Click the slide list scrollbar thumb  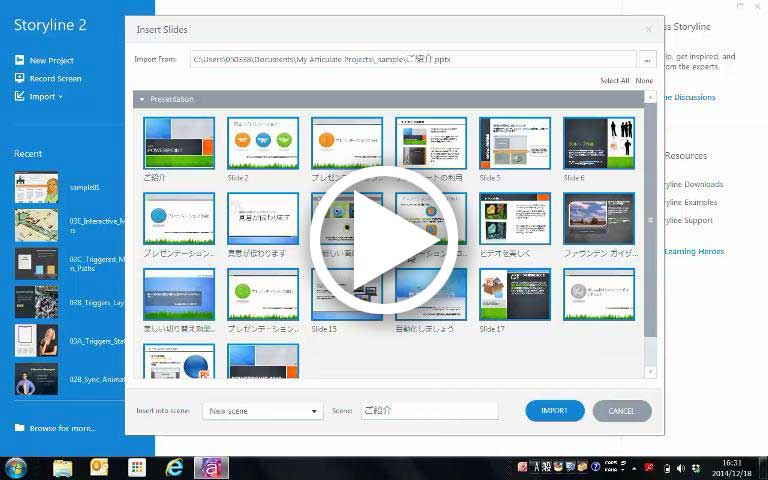click(650, 220)
